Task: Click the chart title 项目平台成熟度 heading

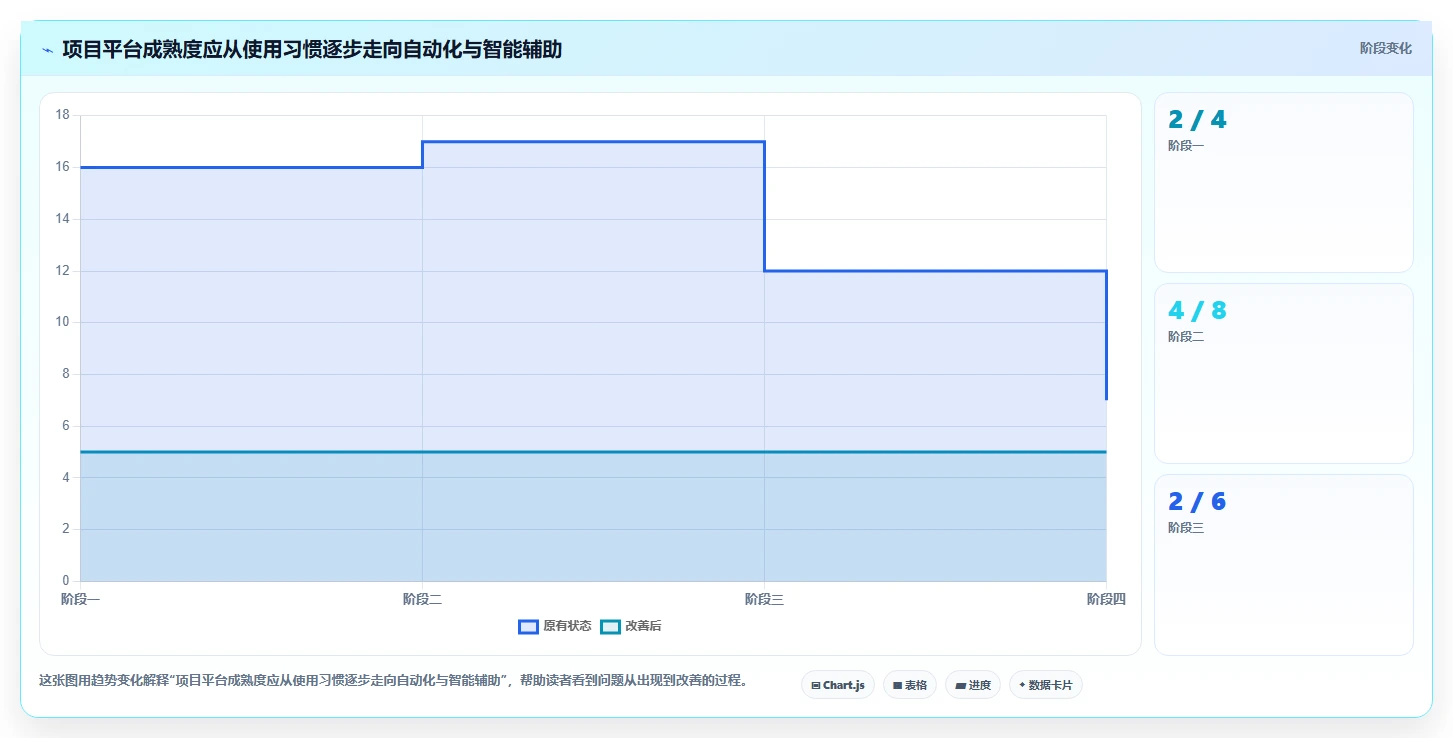Action: point(312,49)
